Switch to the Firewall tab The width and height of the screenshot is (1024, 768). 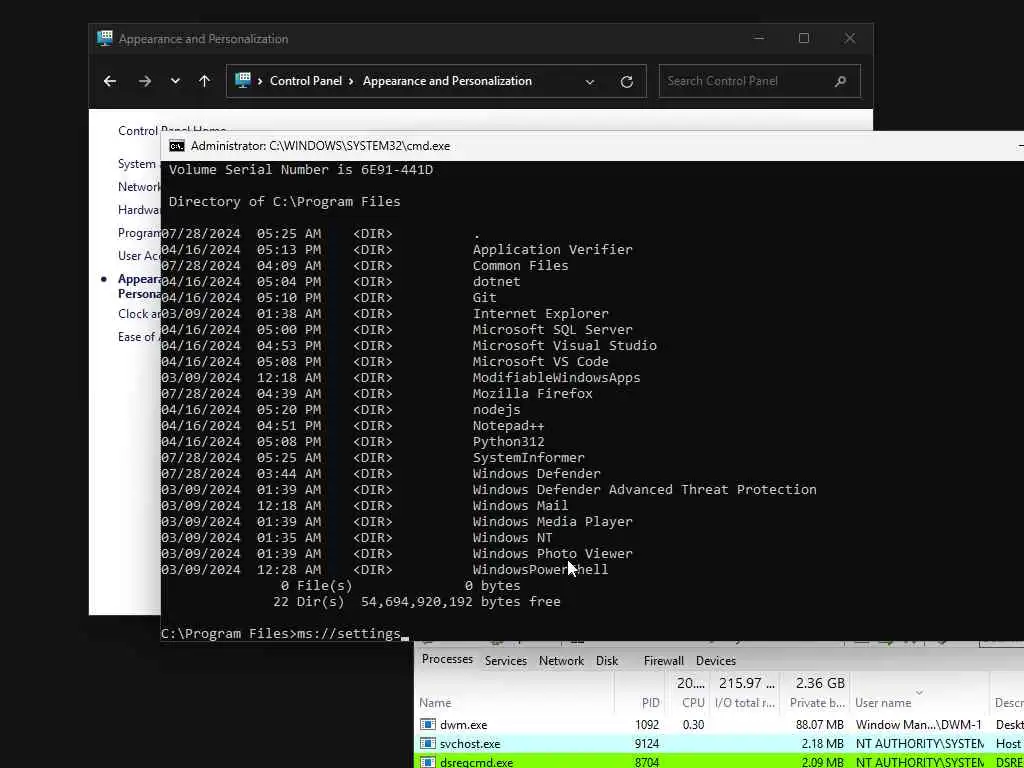(664, 661)
